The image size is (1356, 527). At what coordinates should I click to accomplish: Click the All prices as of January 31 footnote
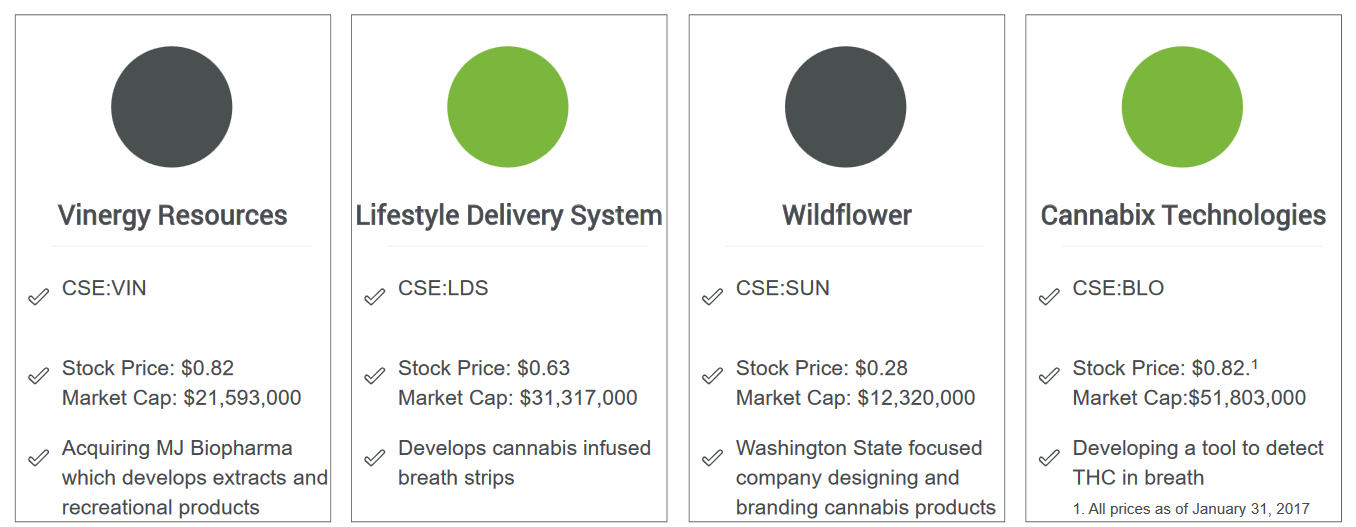[1191, 509]
